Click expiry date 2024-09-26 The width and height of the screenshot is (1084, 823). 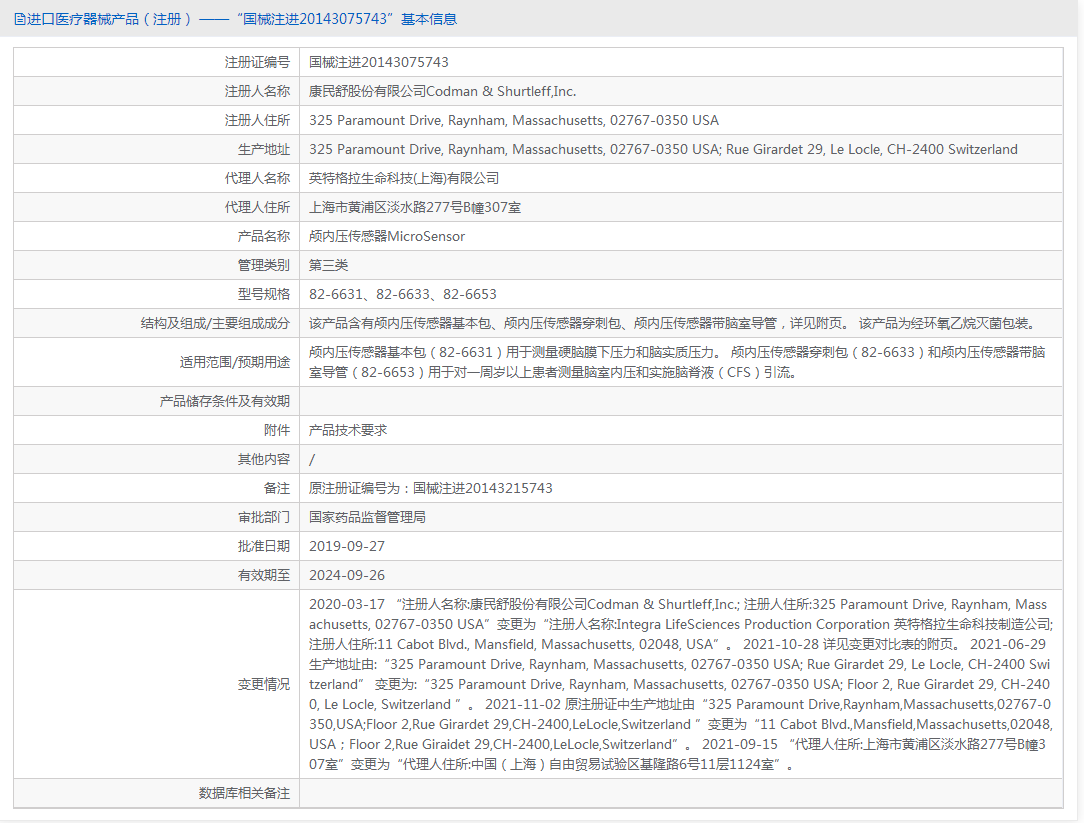pos(346,575)
